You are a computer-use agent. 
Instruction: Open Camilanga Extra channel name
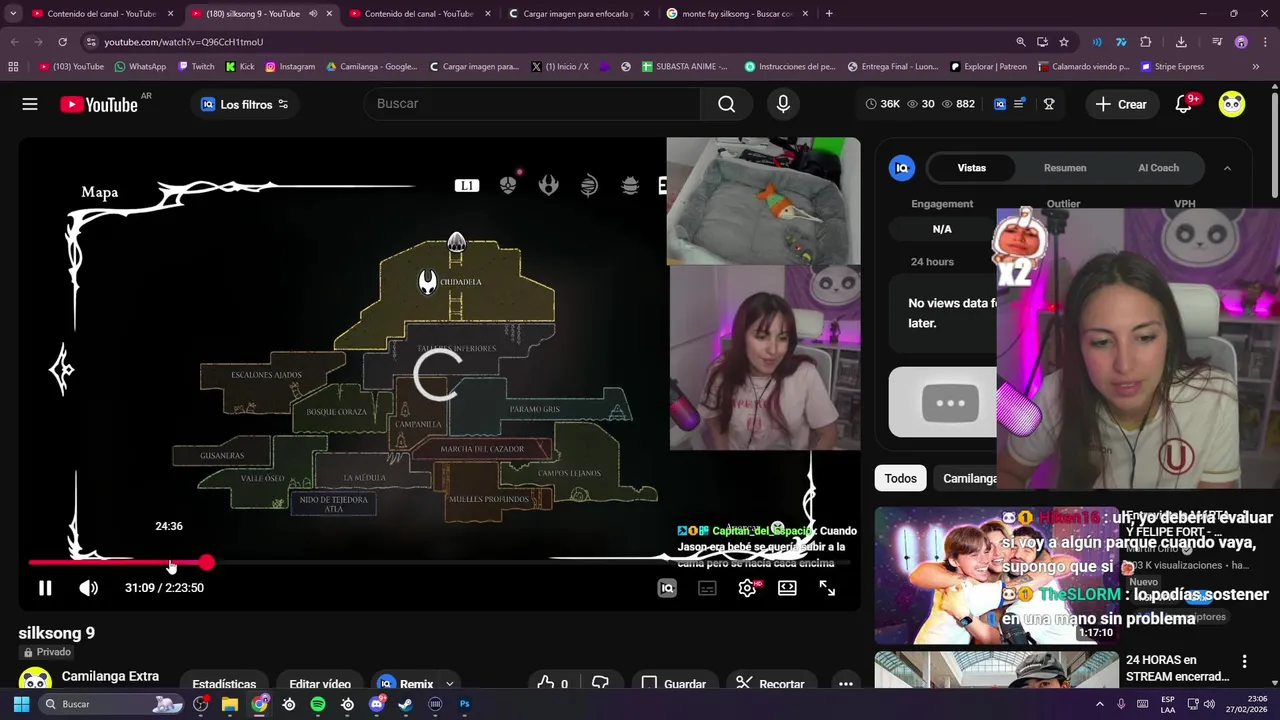110,676
